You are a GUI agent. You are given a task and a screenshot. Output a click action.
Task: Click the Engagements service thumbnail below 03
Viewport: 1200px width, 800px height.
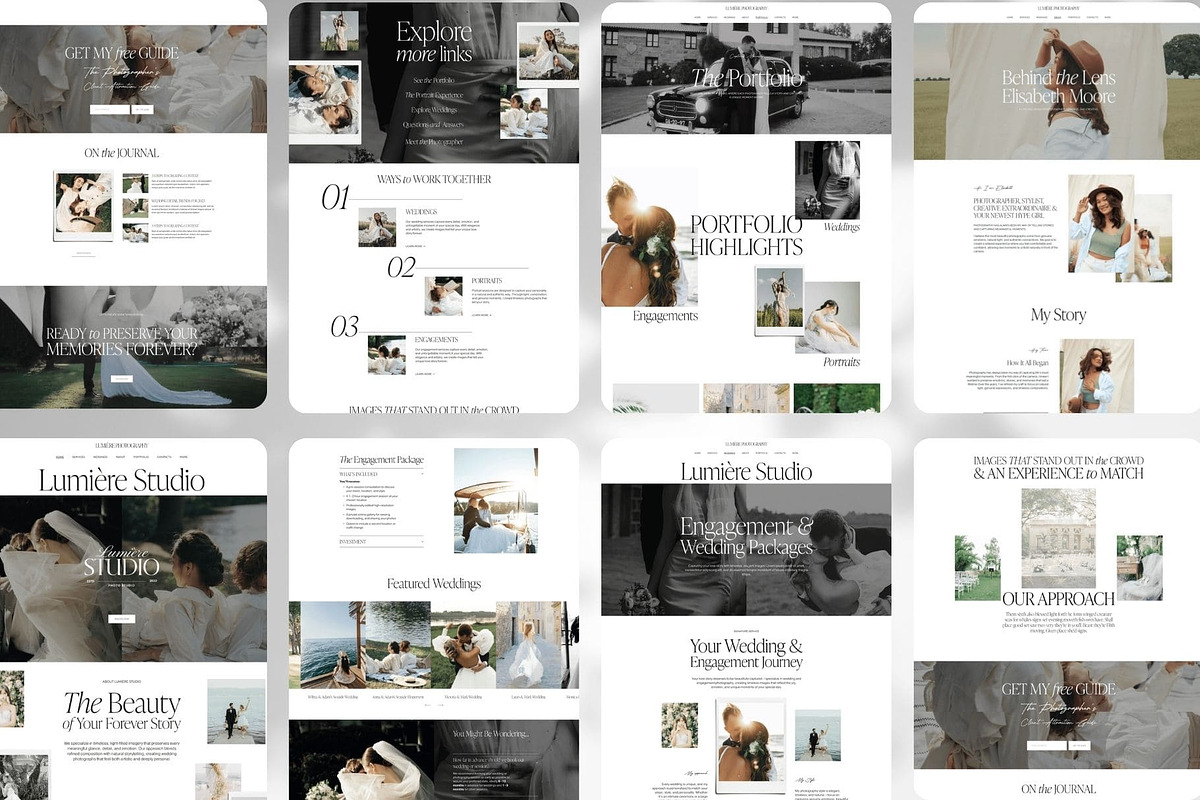(x=386, y=354)
